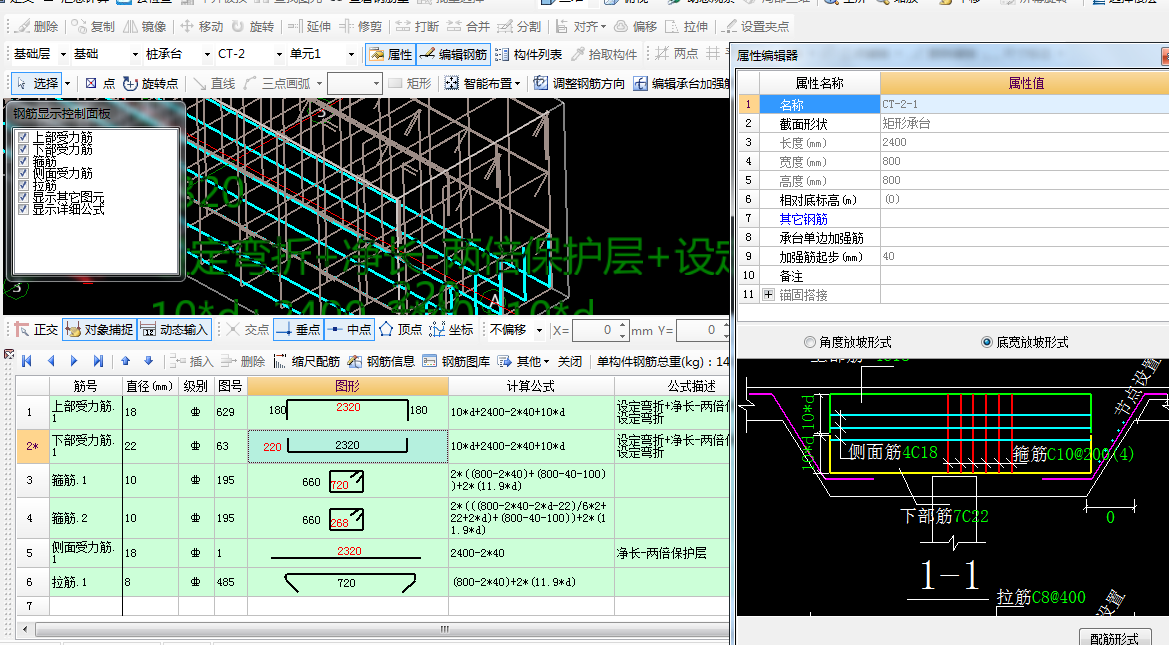Open the 基础层 floor dropdown
The image size is (1169, 645).
tap(63, 54)
